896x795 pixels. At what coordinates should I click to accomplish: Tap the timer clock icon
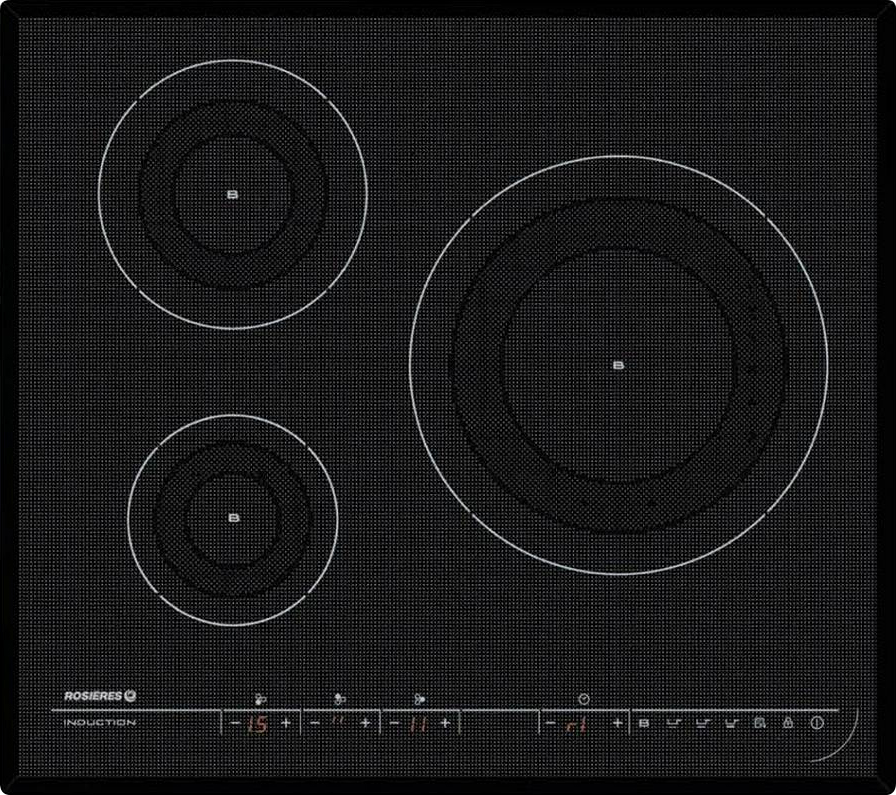point(583,699)
